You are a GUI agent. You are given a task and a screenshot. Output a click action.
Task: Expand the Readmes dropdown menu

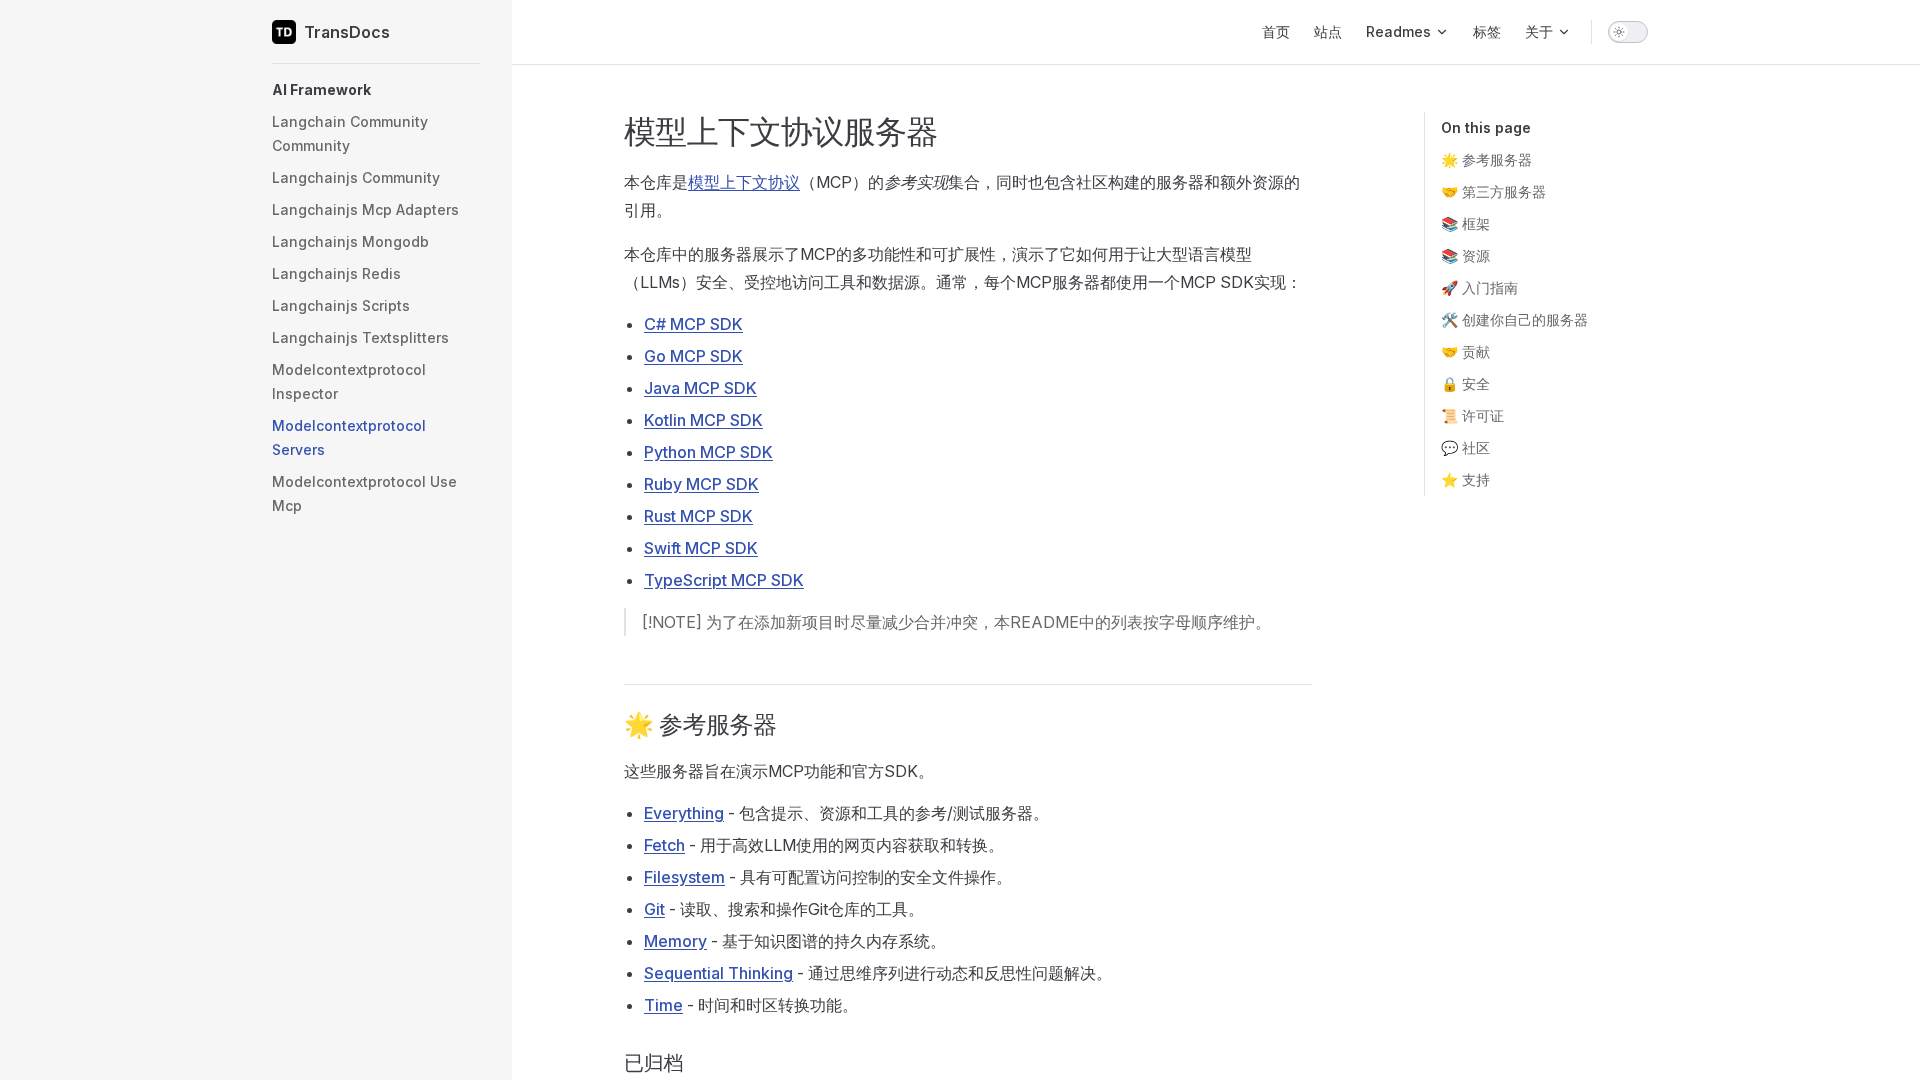point(1406,32)
